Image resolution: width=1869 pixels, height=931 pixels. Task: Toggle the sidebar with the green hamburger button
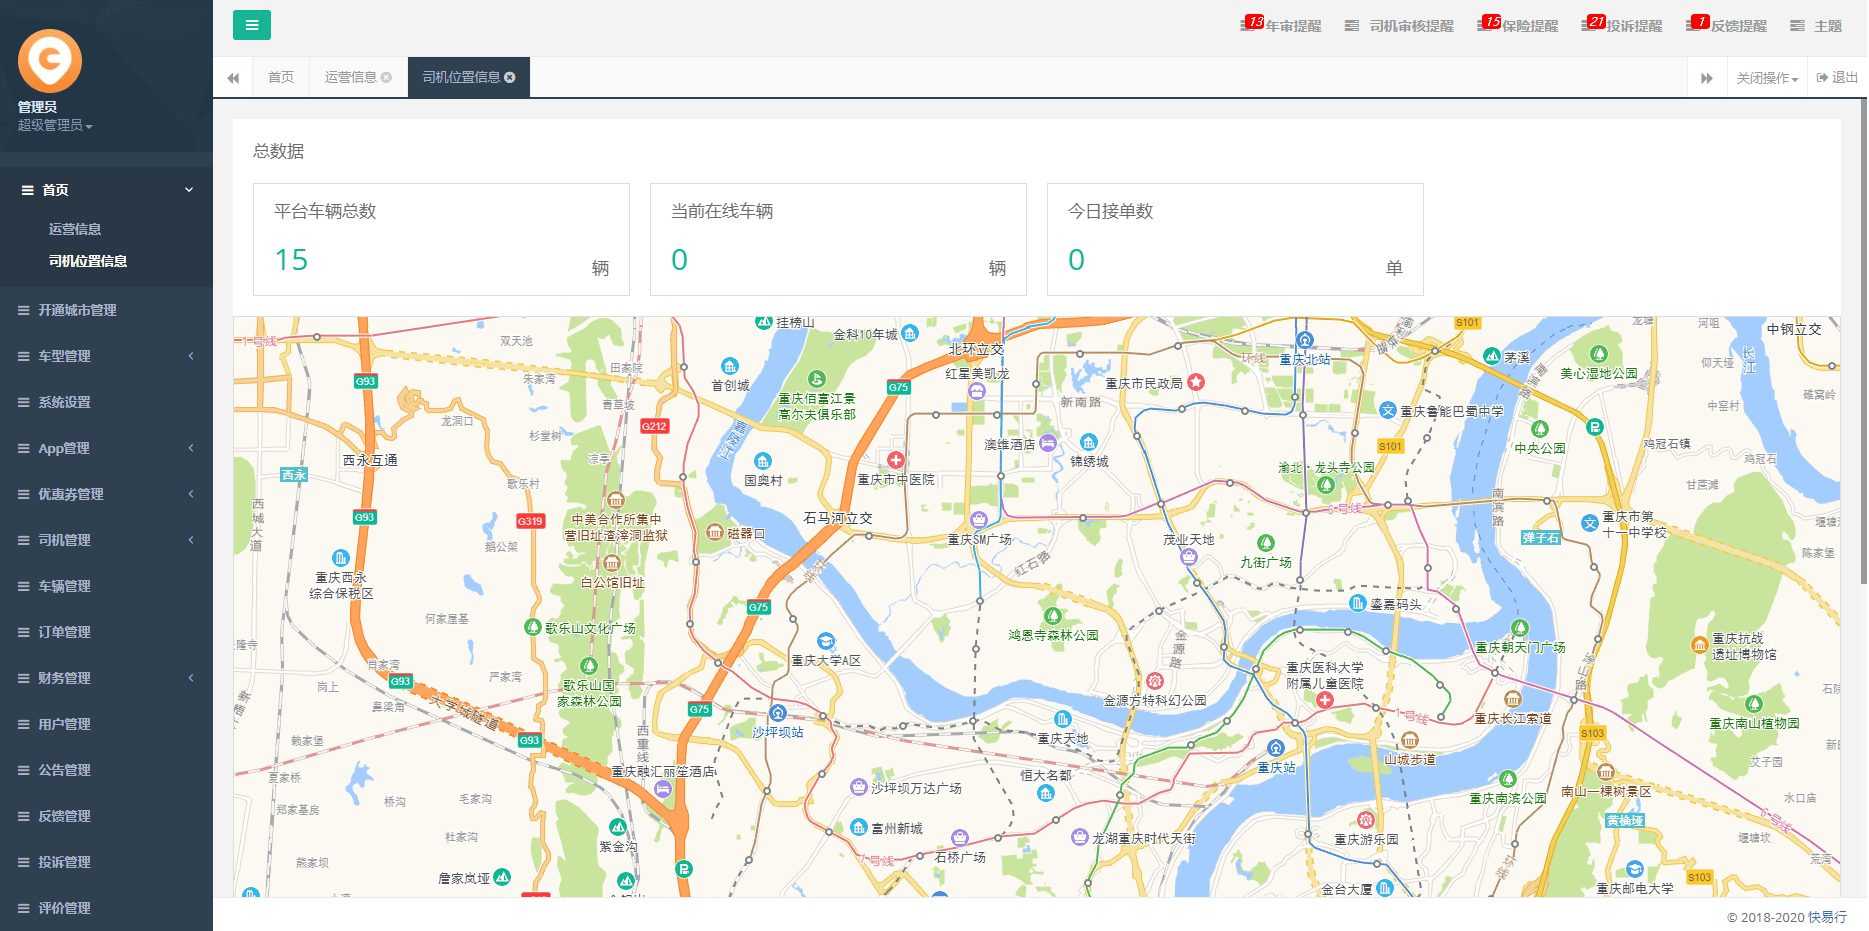252,25
